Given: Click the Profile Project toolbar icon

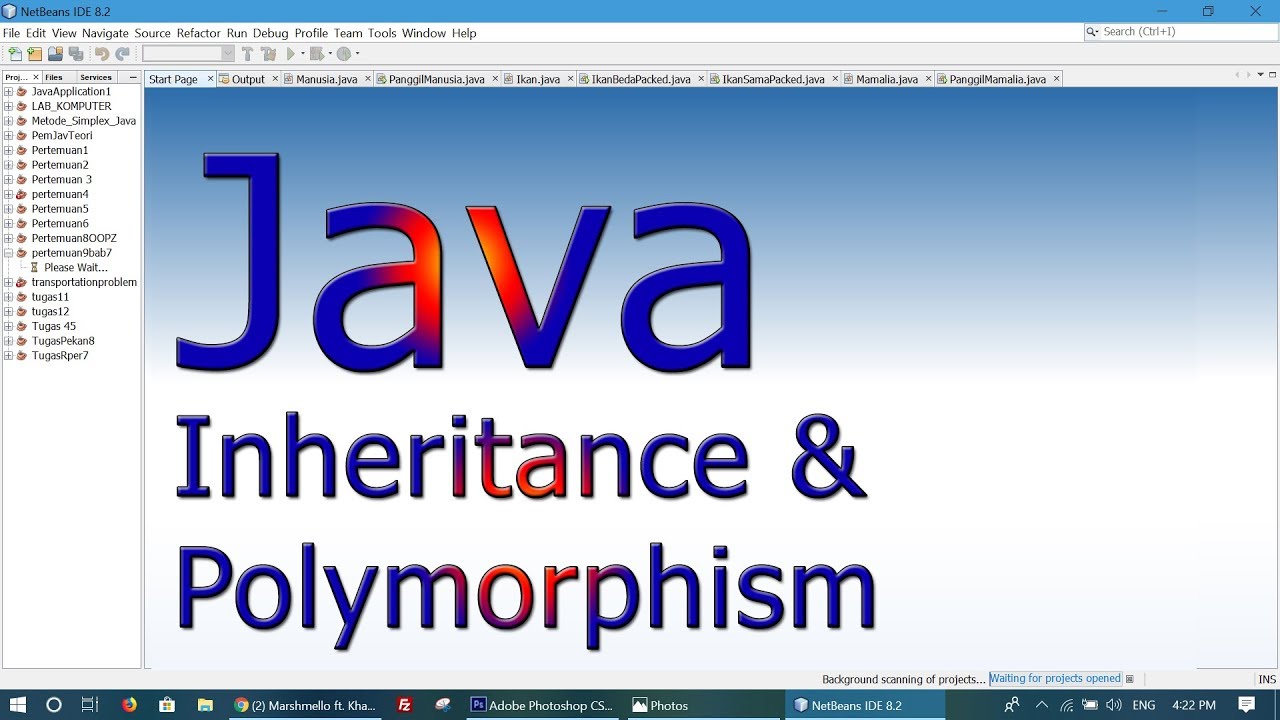Looking at the screenshot, I should click(x=343, y=54).
